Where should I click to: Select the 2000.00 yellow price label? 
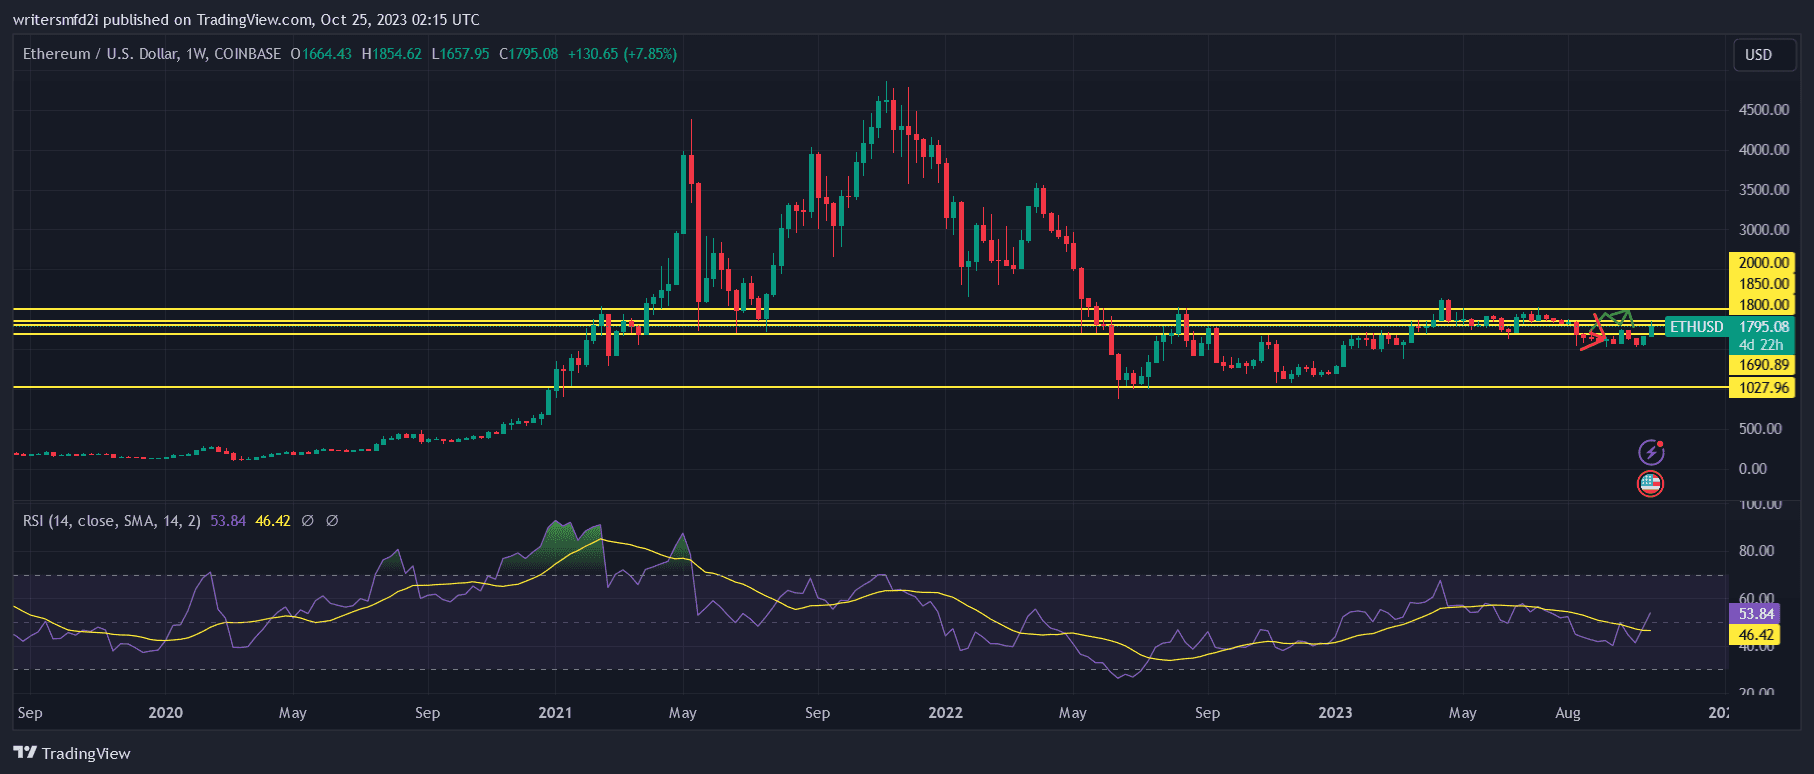1762,263
